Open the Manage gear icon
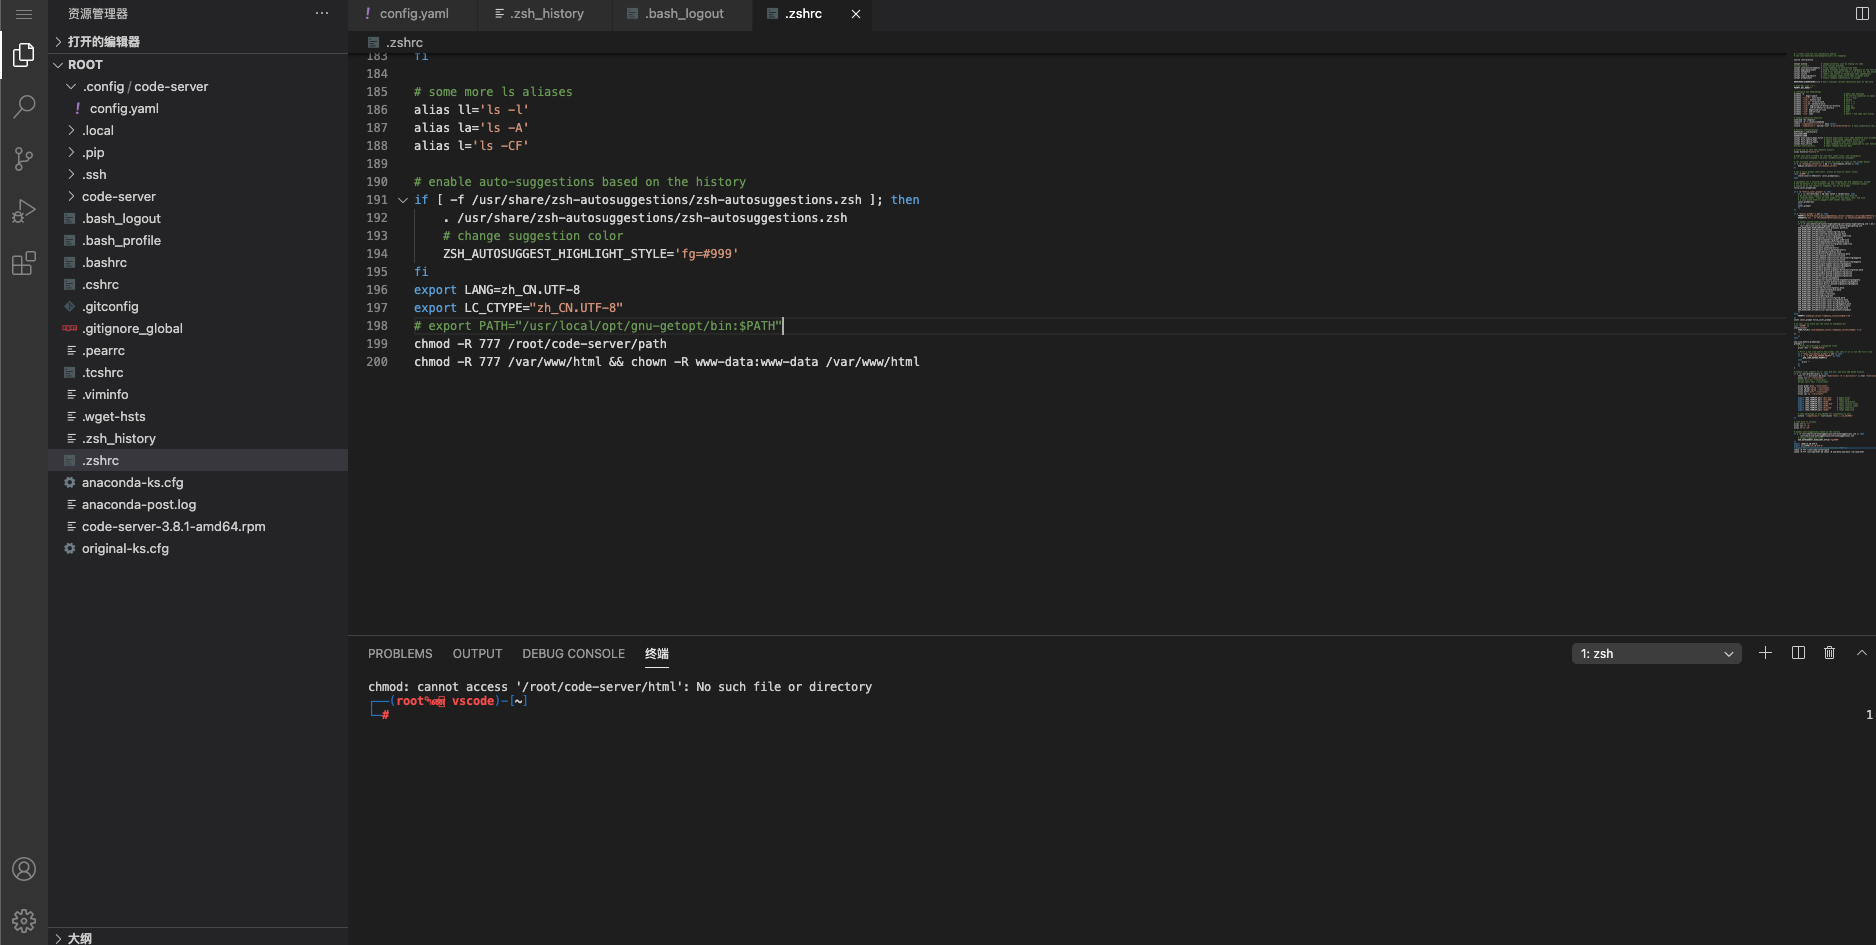This screenshot has width=1876, height=945. tap(24, 921)
